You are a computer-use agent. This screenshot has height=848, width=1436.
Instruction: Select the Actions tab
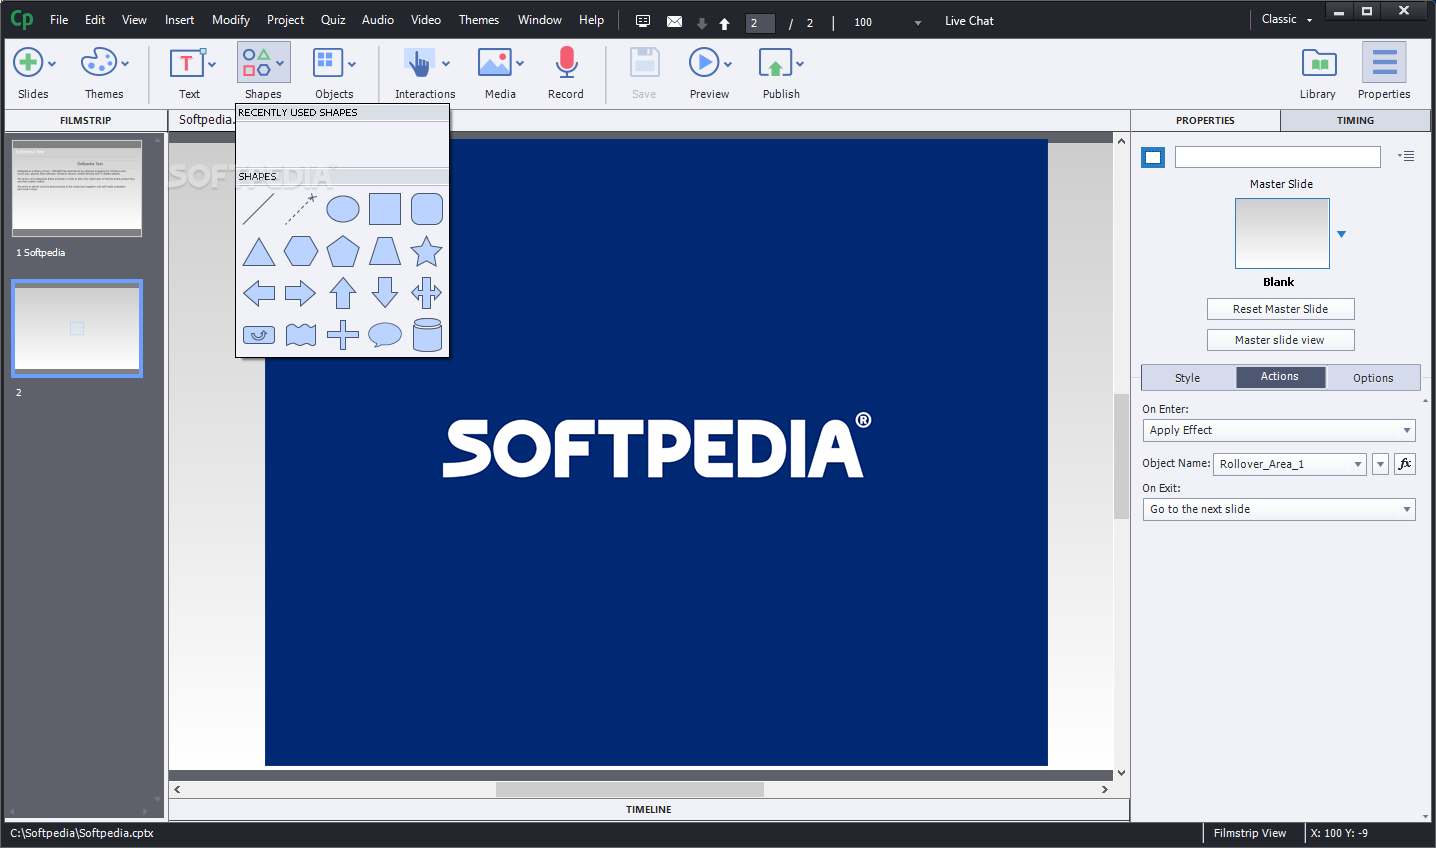coord(1280,377)
